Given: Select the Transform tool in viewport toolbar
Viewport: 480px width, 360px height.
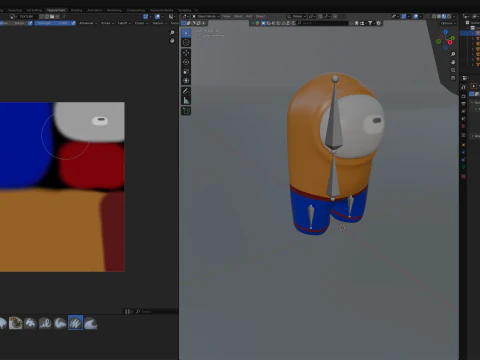Looking at the screenshot, I should click(x=186, y=81).
